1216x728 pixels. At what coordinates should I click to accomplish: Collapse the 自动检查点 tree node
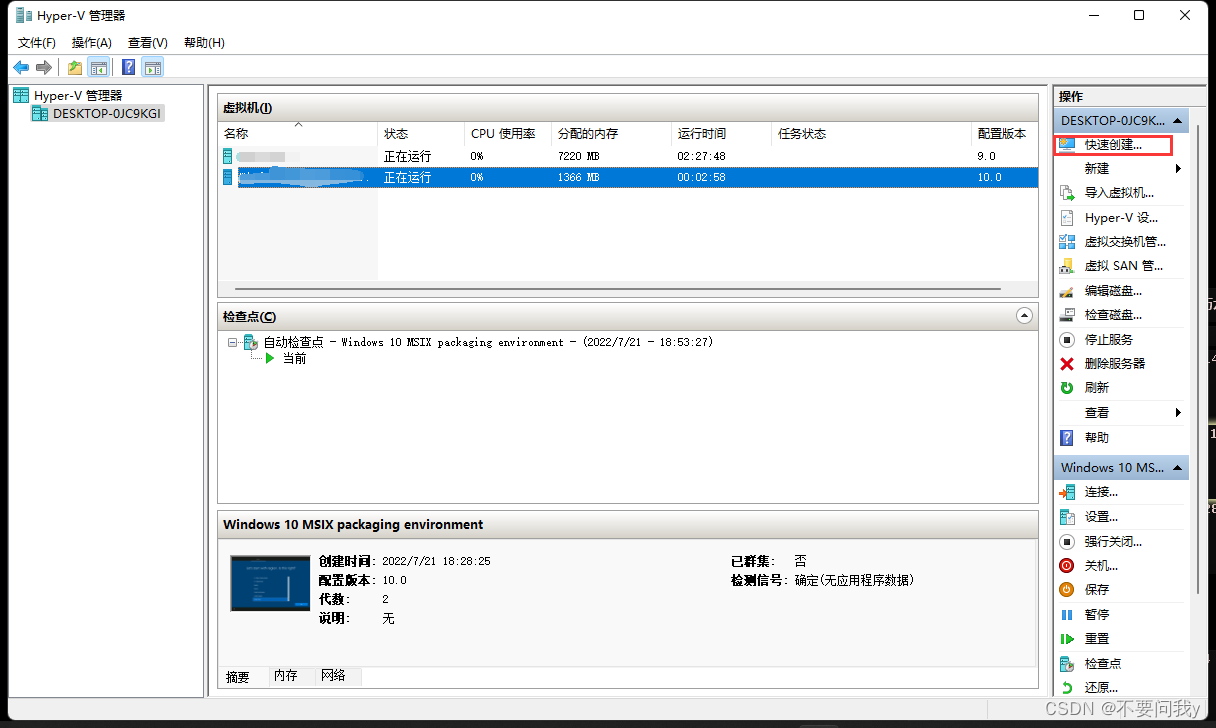(232, 342)
